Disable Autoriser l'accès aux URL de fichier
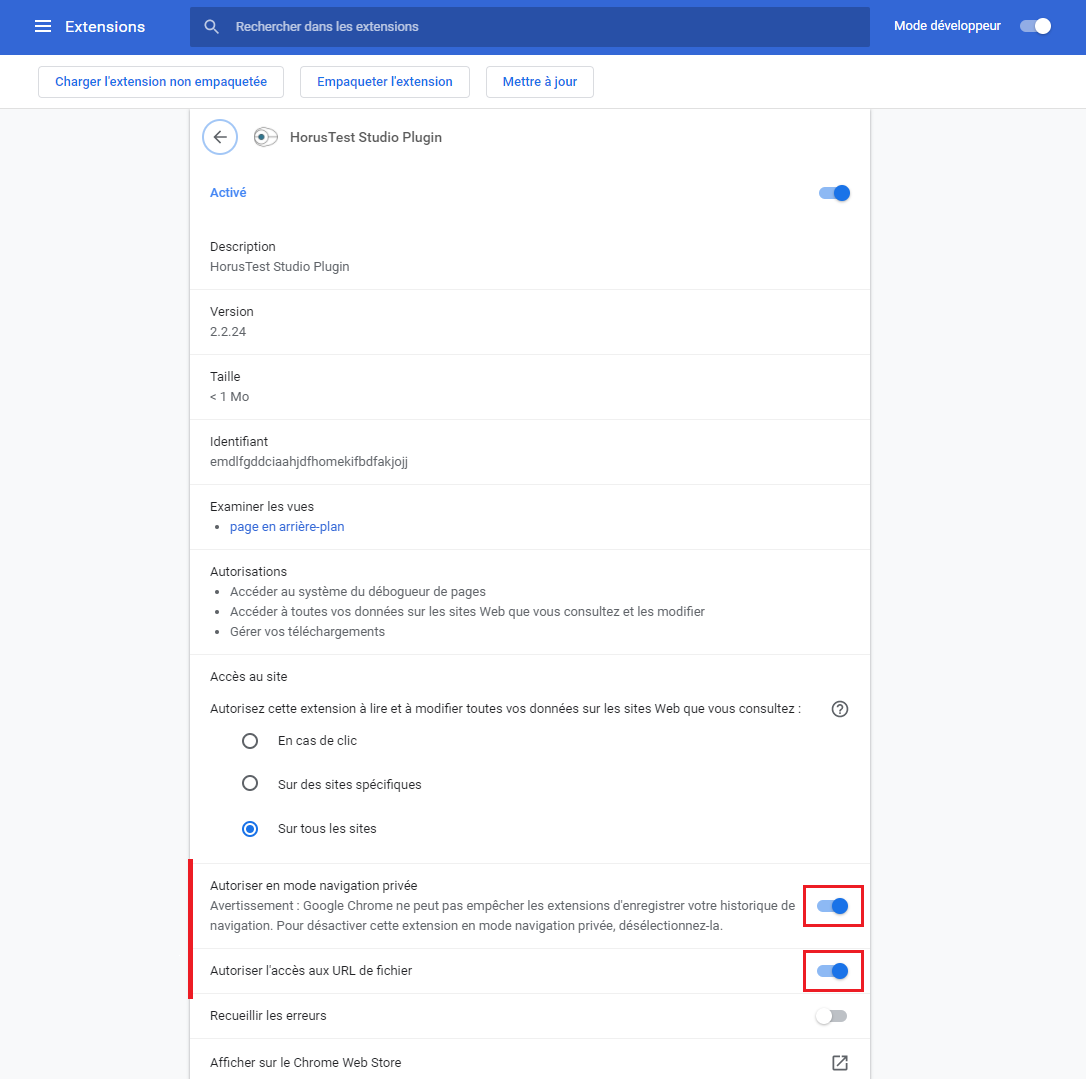1086x1080 pixels. tap(832, 970)
